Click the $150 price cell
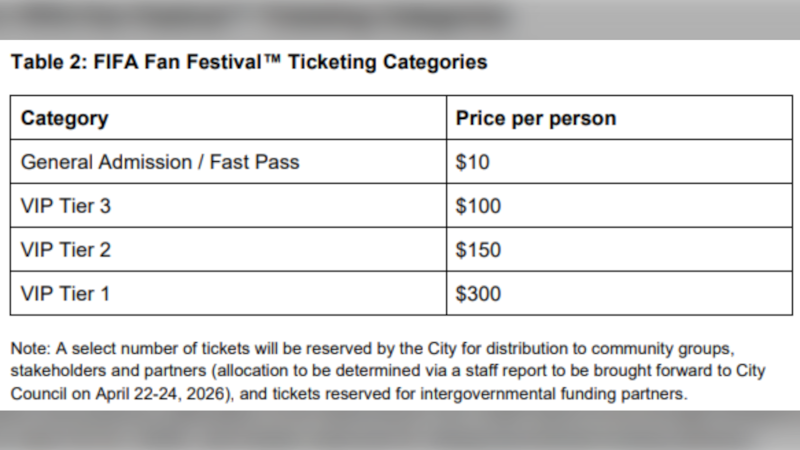 pyautogui.click(x=478, y=250)
